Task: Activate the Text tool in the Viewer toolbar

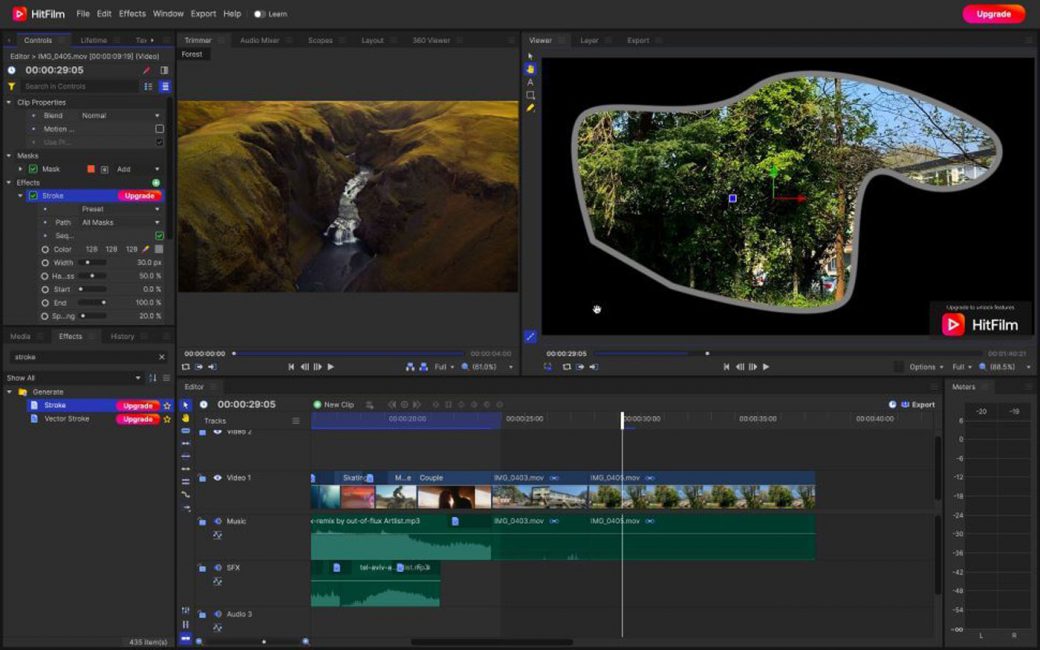Action: click(x=530, y=83)
